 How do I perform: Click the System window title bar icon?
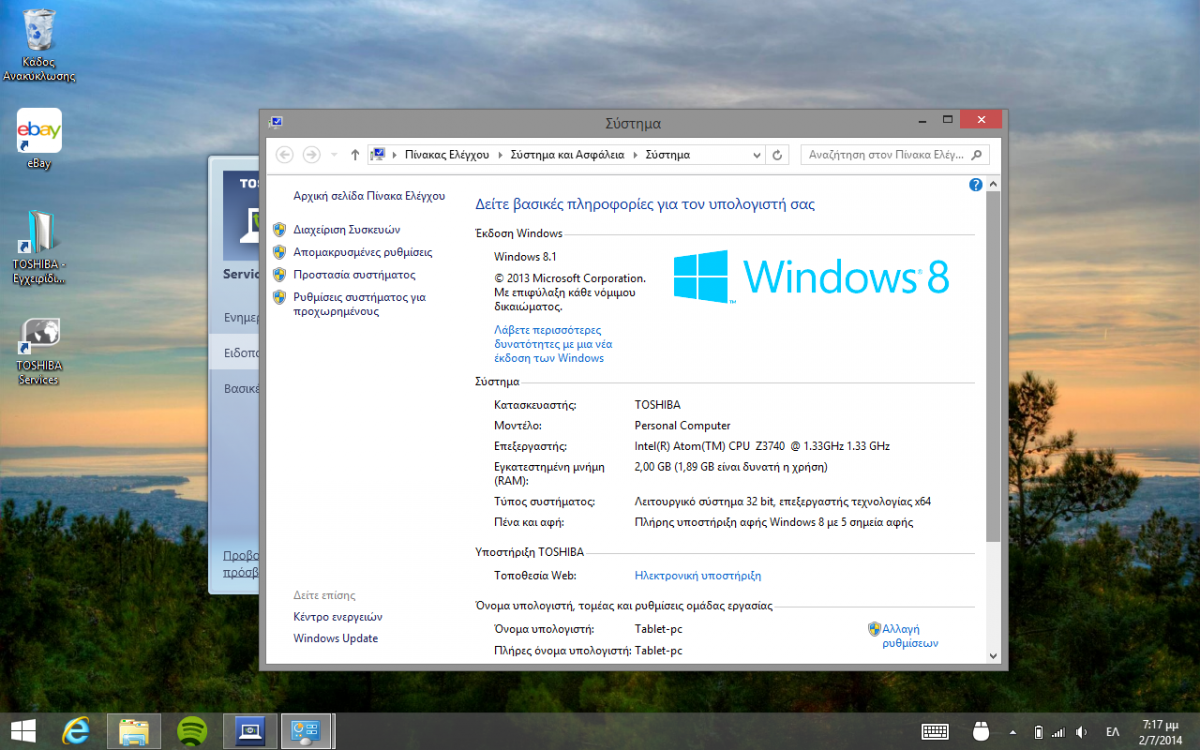coord(275,122)
